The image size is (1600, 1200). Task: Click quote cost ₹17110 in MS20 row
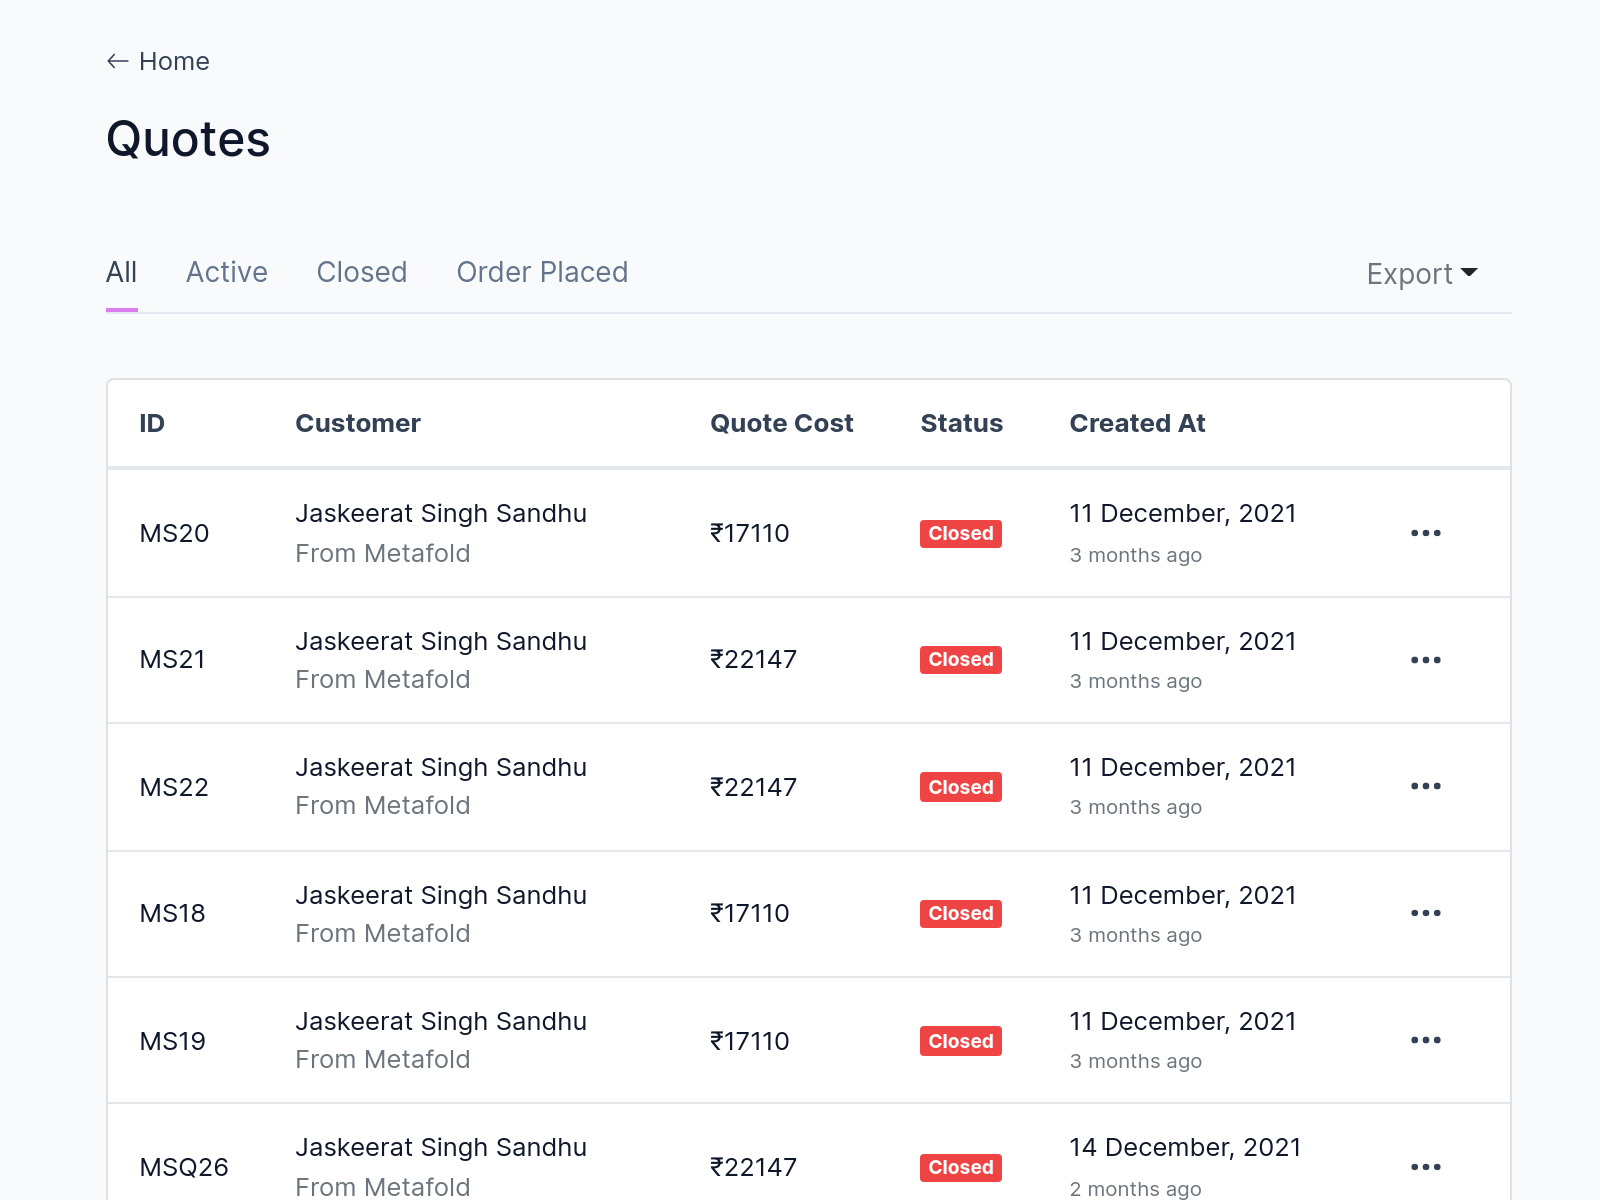[750, 533]
